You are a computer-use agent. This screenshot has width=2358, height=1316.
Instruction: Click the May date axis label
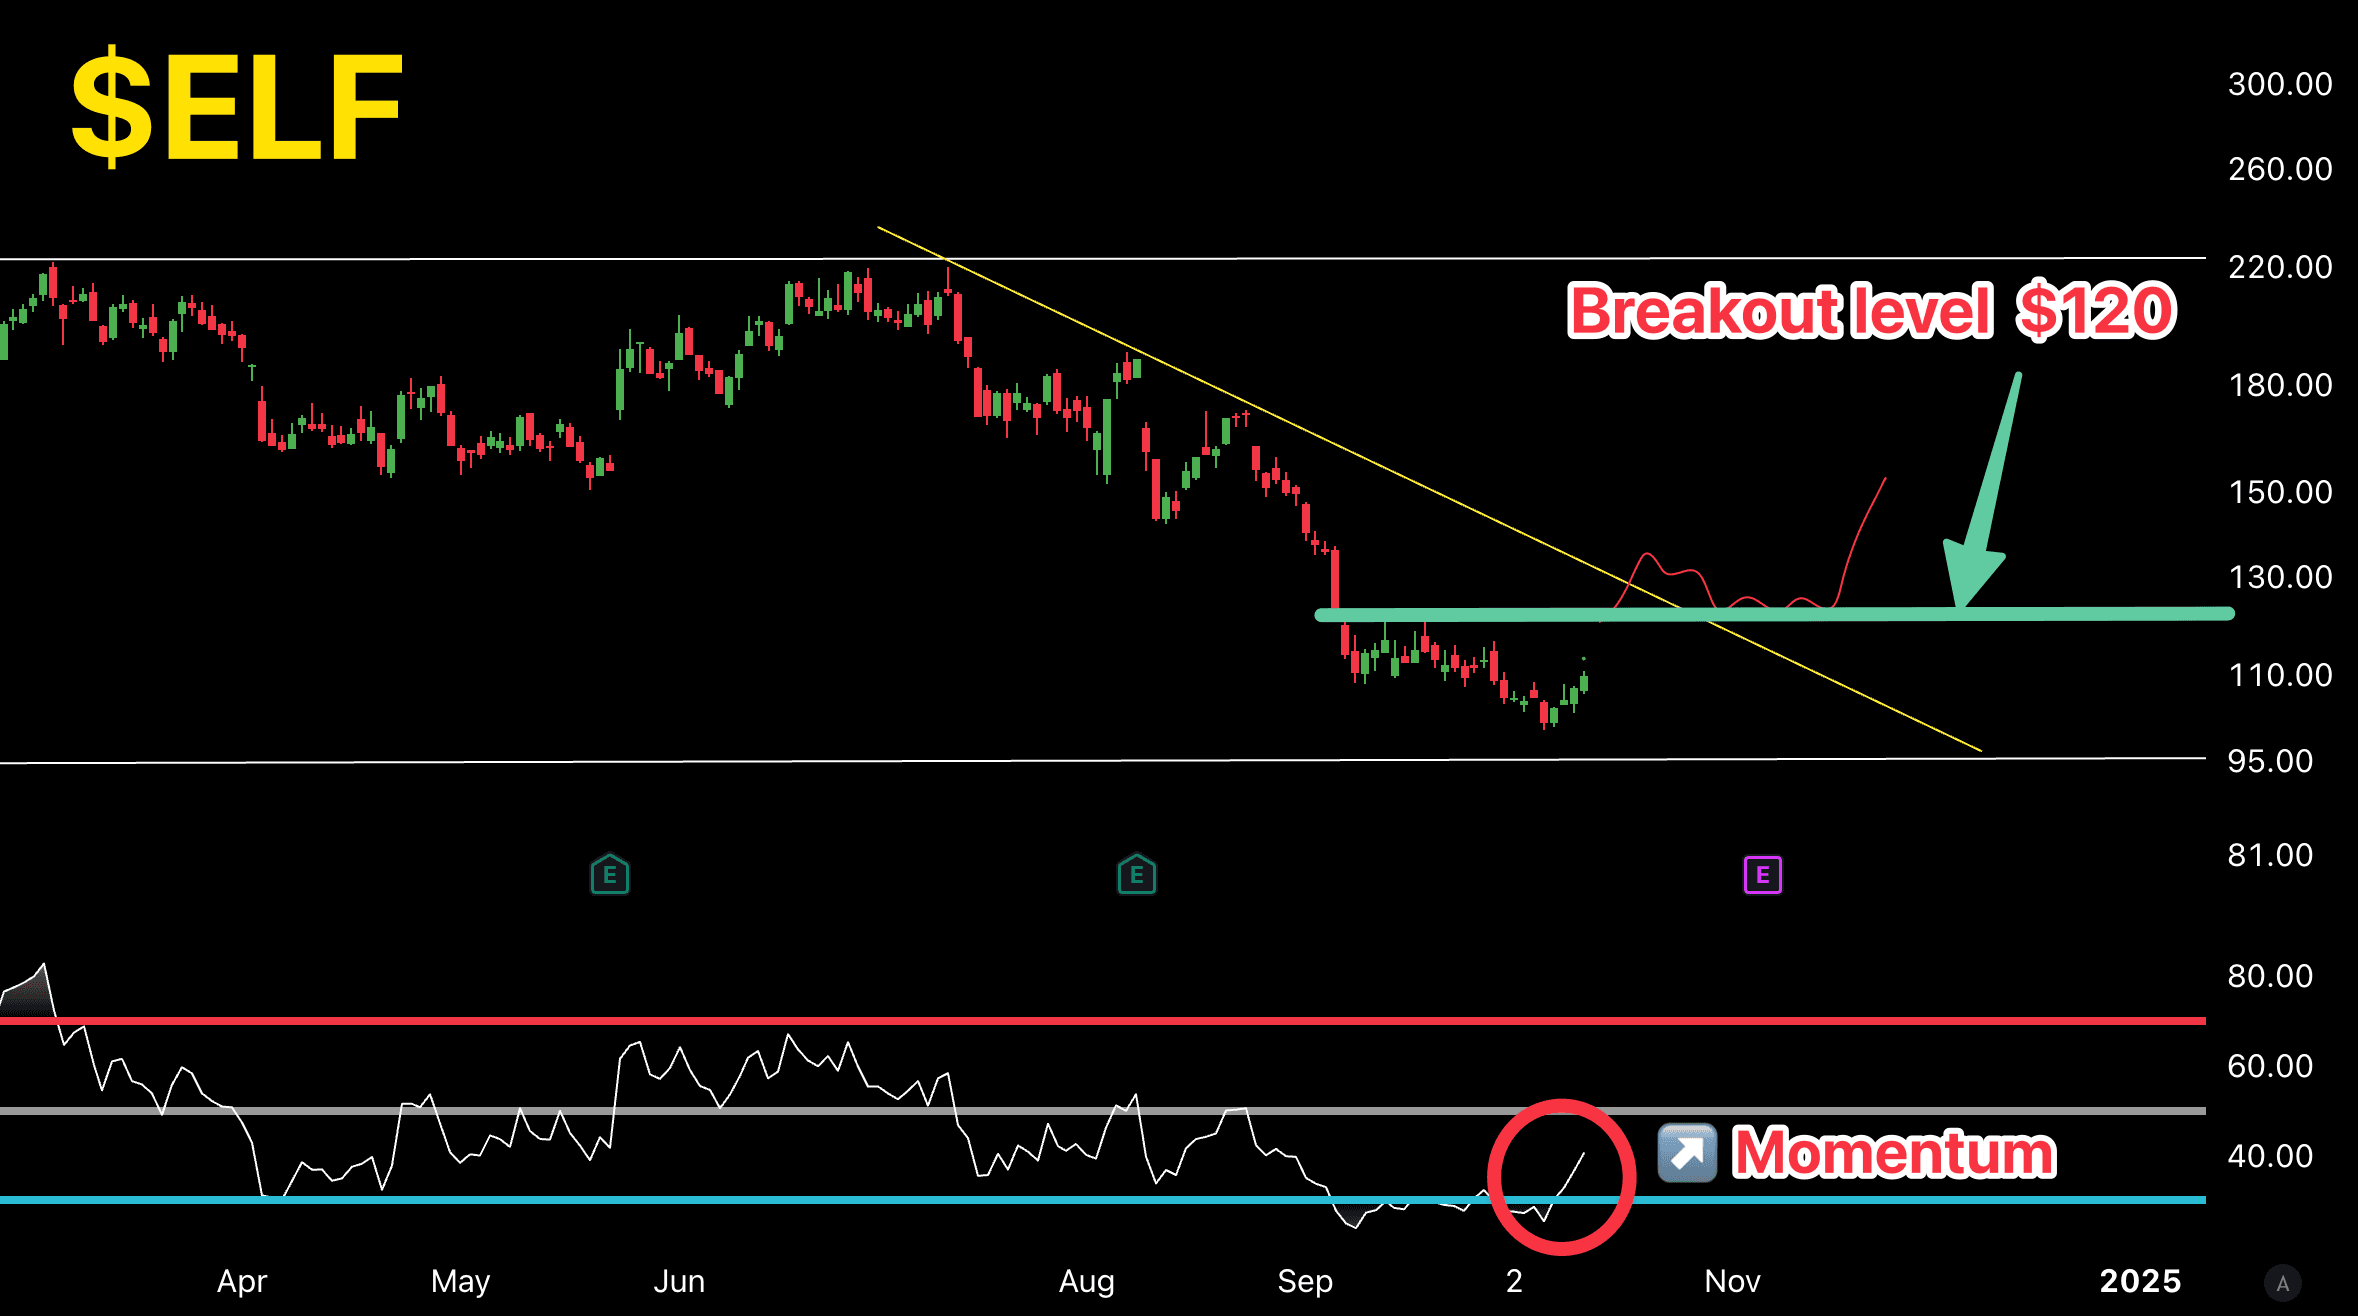(x=460, y=1282)
